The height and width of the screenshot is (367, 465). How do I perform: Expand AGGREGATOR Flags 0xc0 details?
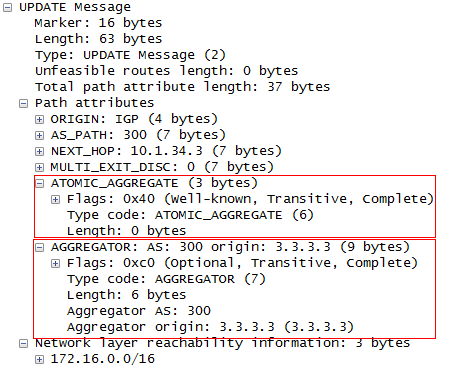55,264
